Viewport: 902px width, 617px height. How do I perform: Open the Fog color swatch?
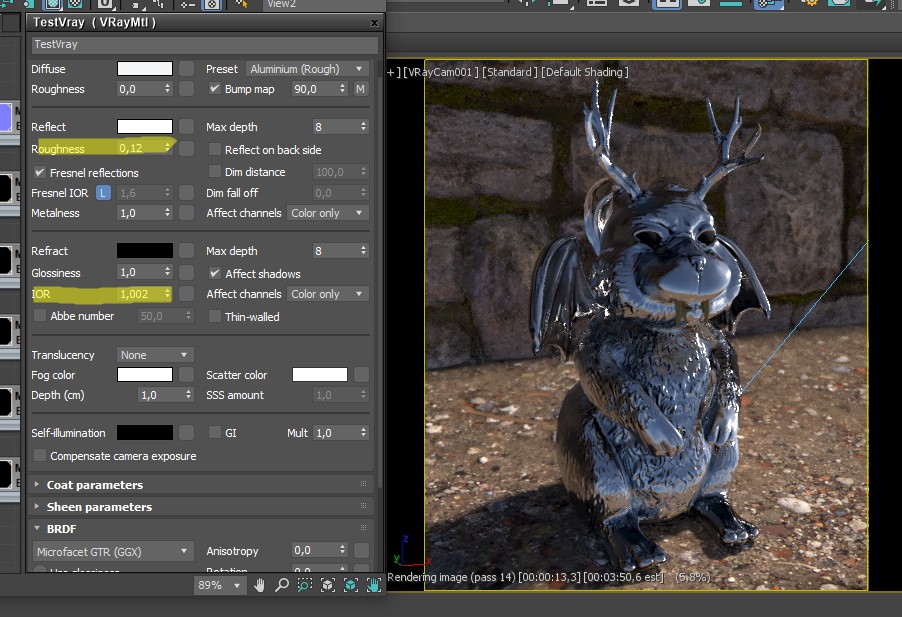145,375
